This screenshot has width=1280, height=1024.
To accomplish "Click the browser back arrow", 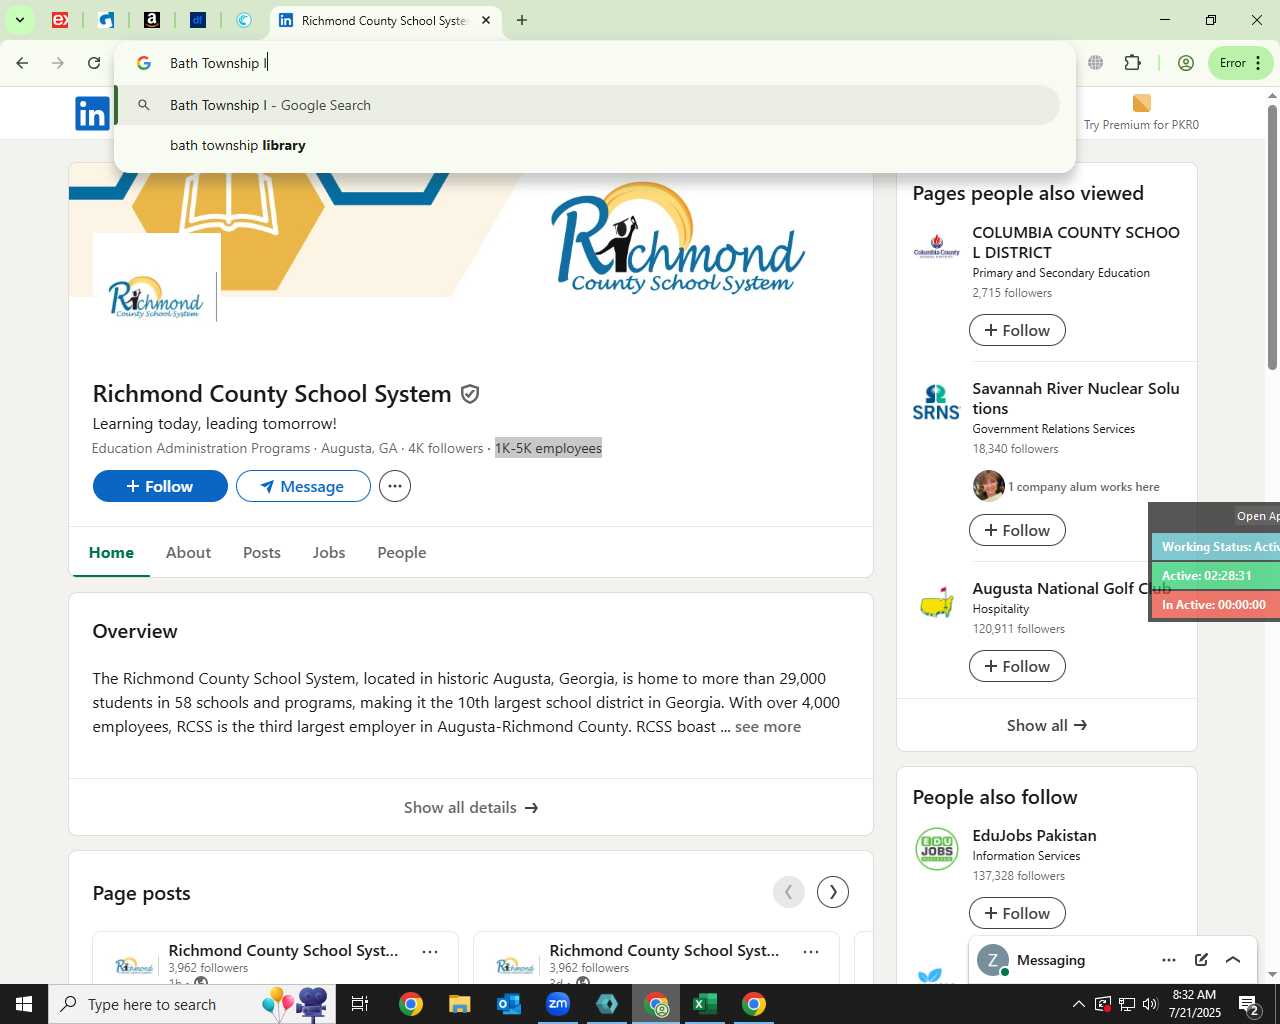I will pos(22,63).
